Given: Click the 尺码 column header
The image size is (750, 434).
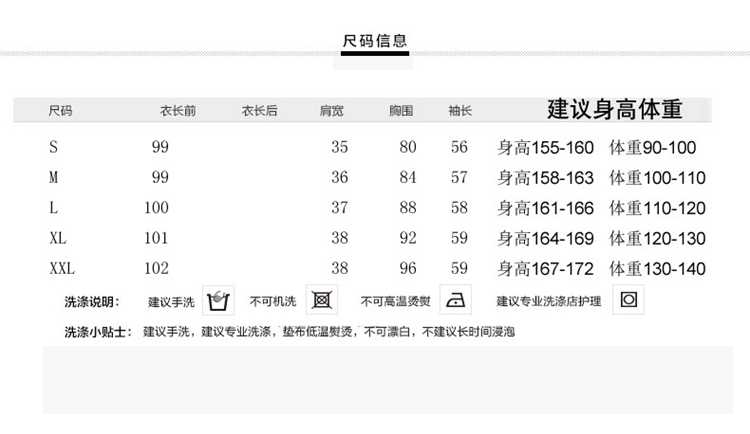Looking at the screenshot, I should (x=60, y=111).
